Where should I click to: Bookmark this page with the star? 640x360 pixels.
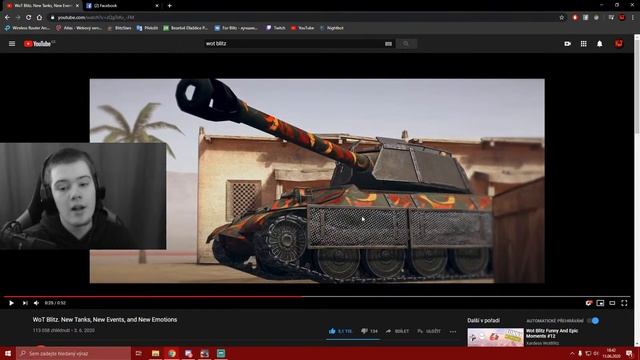(562, 18)
